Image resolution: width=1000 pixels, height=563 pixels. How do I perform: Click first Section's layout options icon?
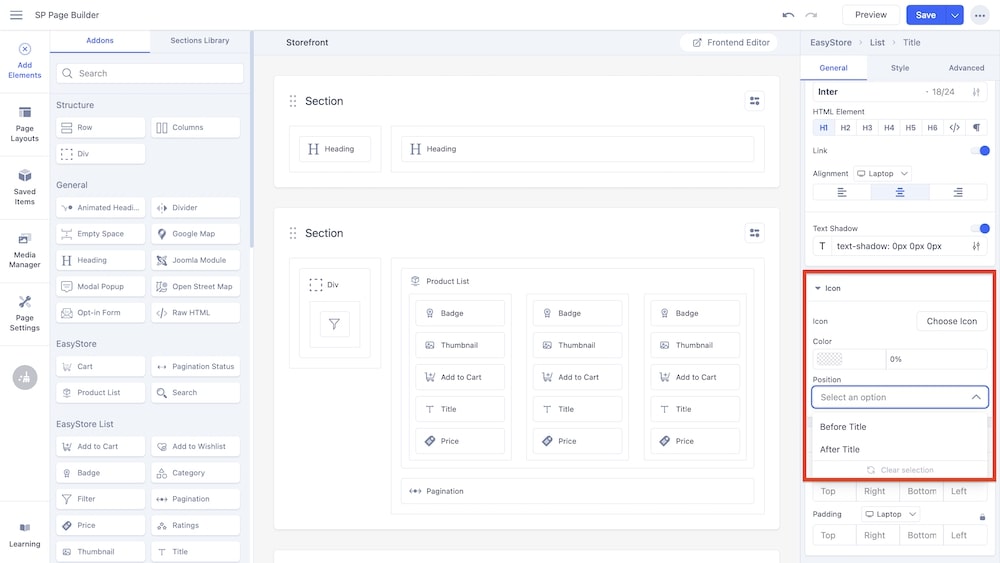pyautogui.click(x=755, y=101)
